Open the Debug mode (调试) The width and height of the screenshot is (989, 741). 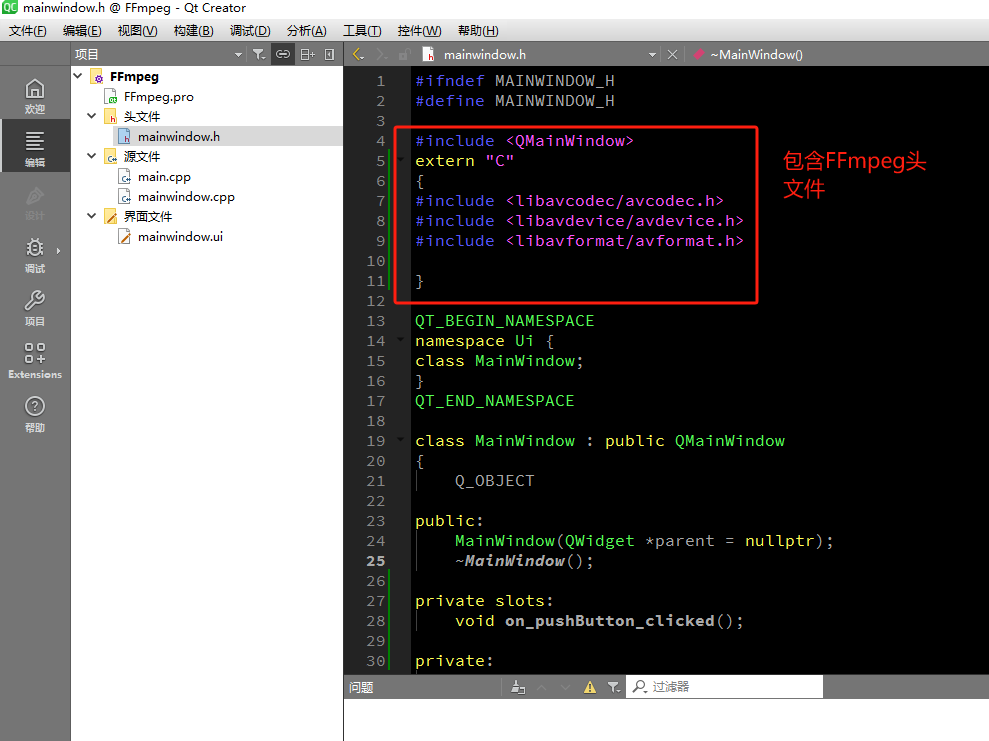point(35,255)
